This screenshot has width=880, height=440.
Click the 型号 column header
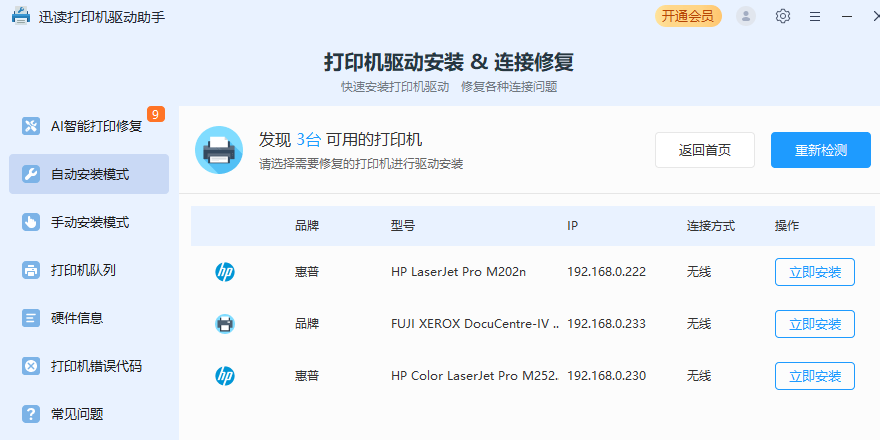403,226
